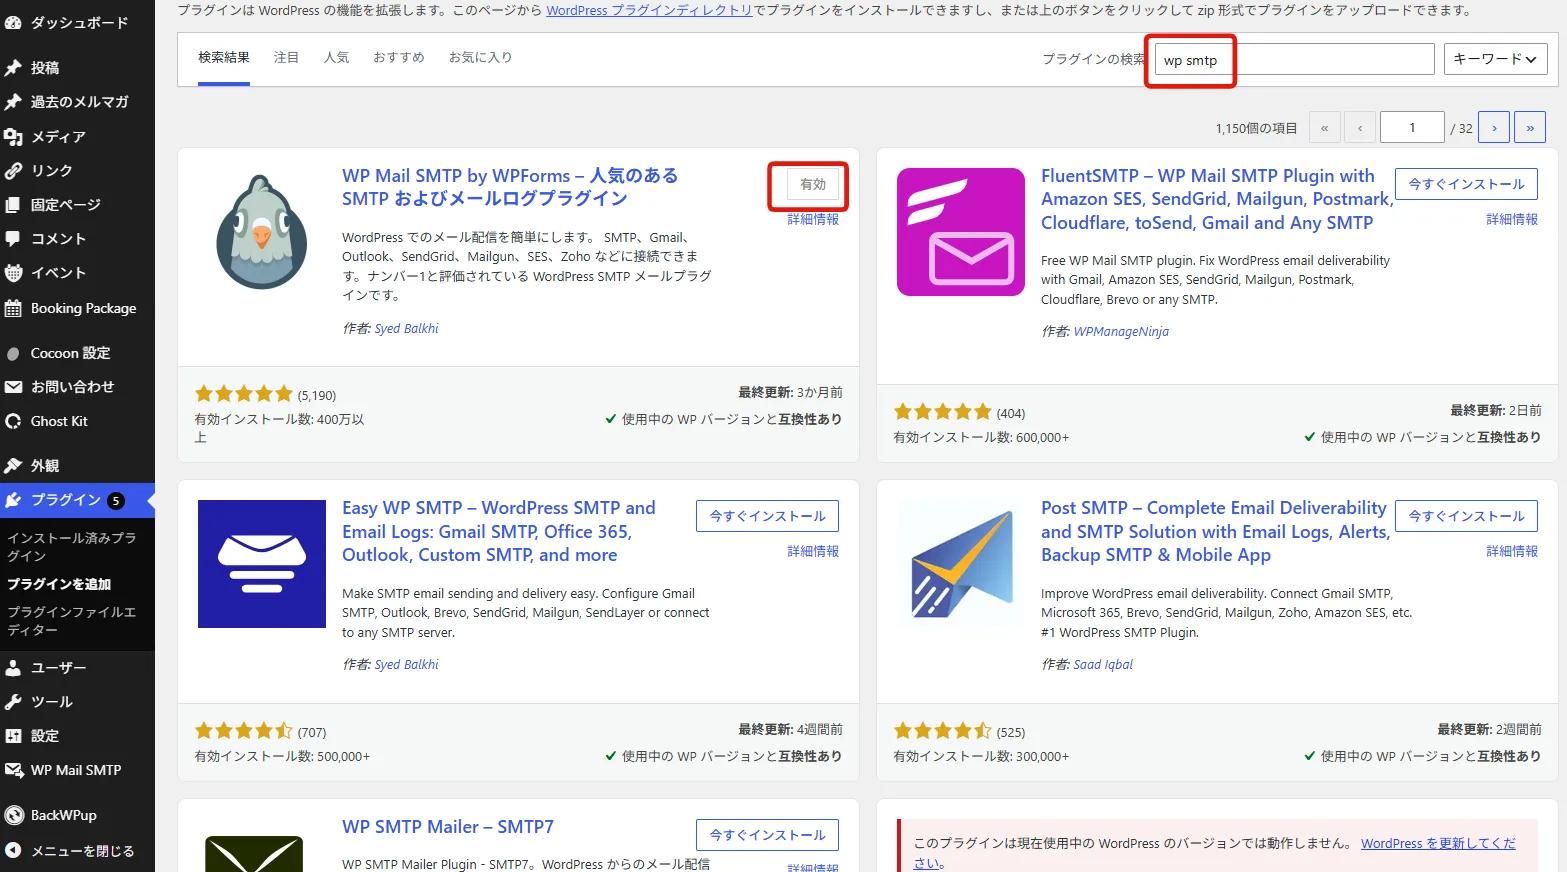Click the BackWPup sidebar icon

coord(13,815)
